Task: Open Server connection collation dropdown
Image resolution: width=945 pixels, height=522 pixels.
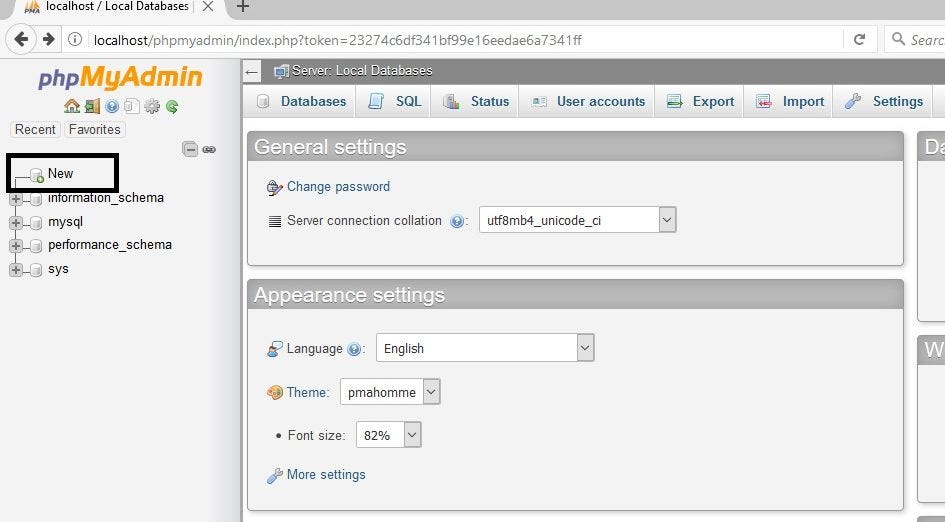Action: (x=577, y=220)
